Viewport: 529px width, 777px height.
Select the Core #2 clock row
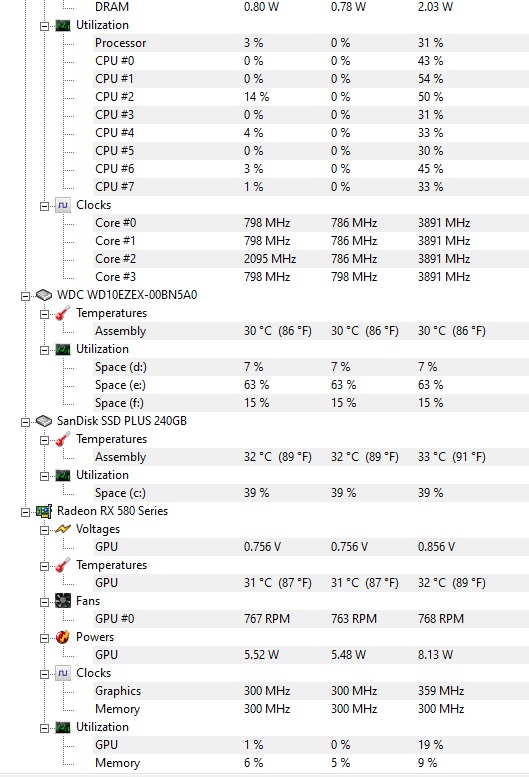(x=311, y=259)
